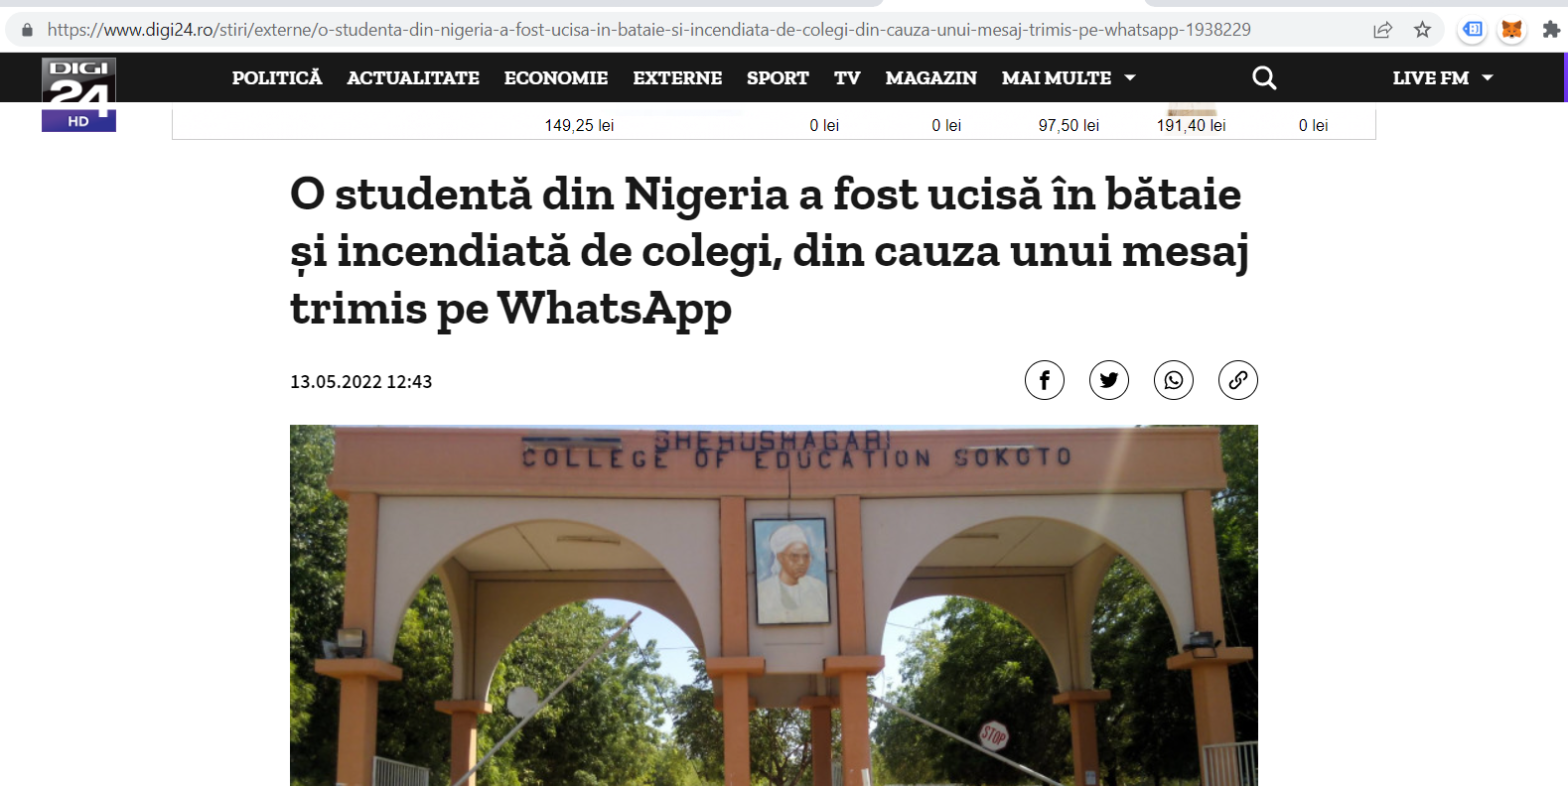Click the 97,50 lei price in ad

pos(1069,125)
